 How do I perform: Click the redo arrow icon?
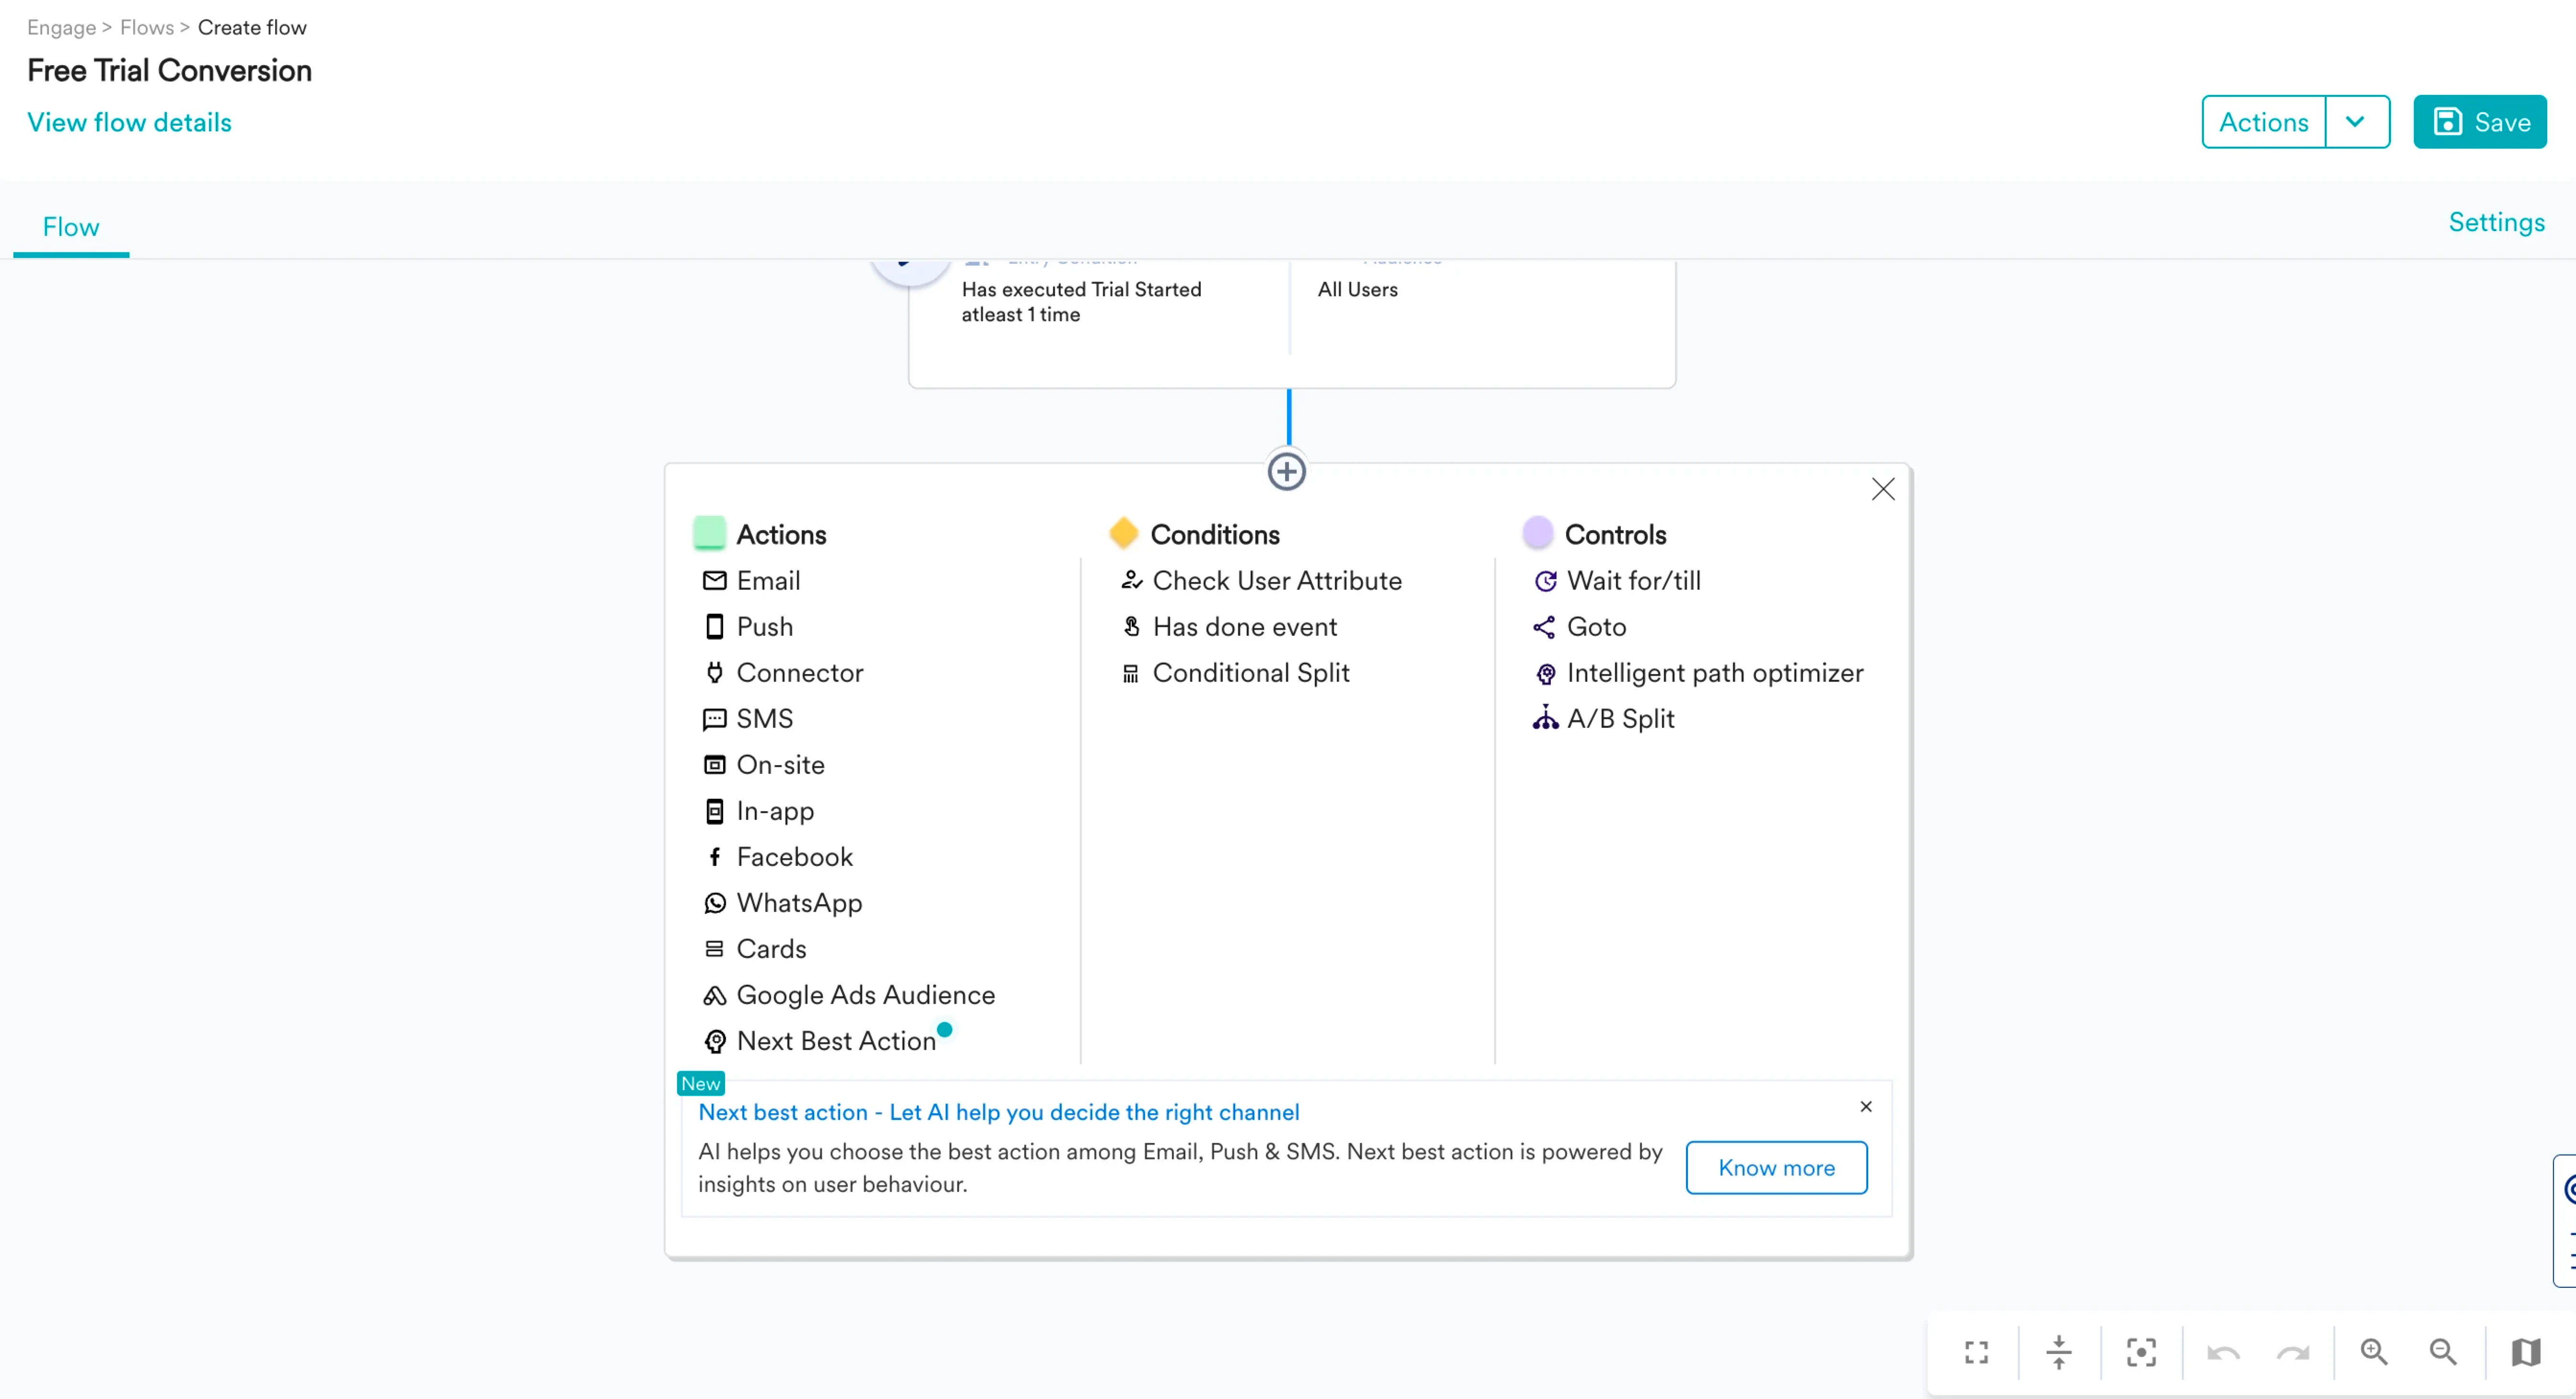(2292, 1353)
